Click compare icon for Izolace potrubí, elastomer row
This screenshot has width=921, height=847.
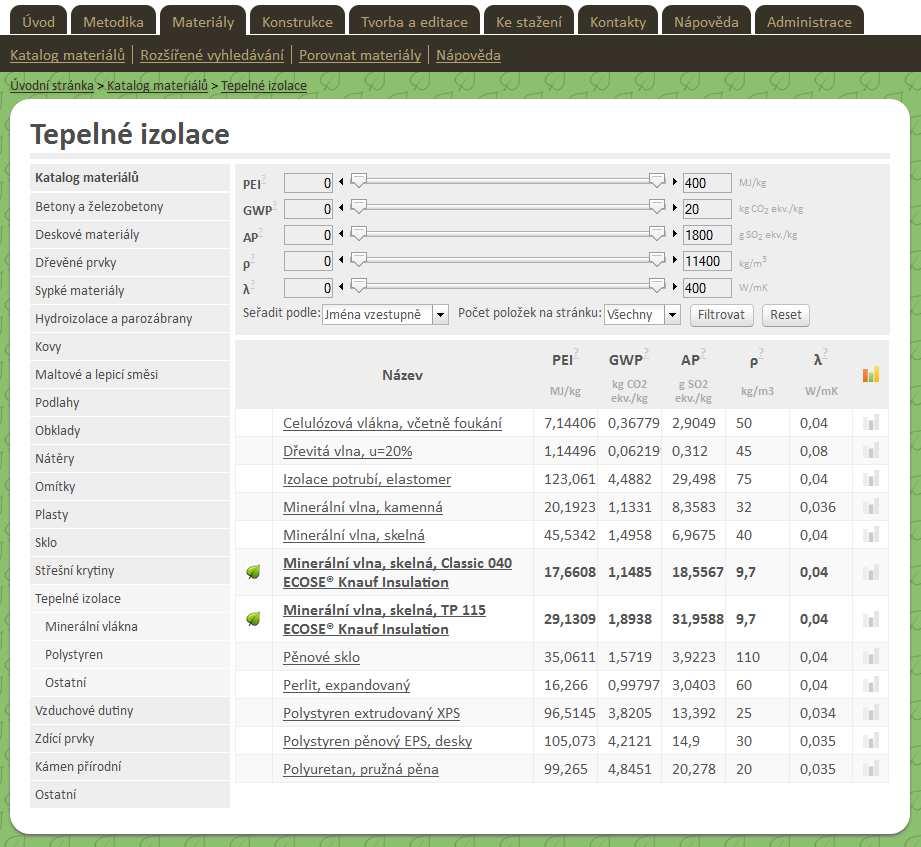(x=870, y=479)
